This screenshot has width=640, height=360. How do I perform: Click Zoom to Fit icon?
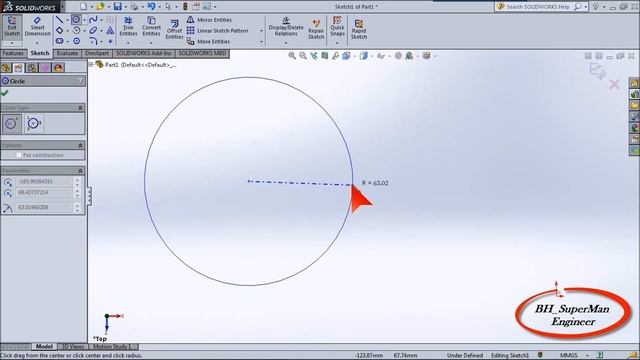[292, 56]
